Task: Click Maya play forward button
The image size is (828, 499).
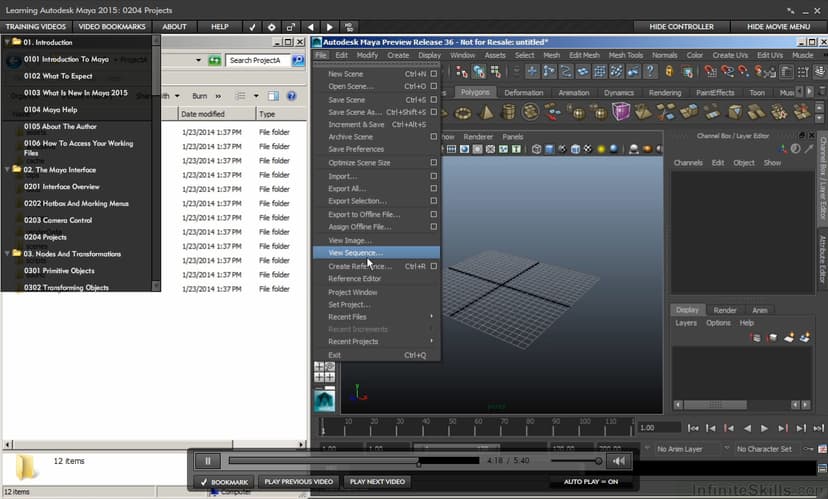Action: click(764, 428)
